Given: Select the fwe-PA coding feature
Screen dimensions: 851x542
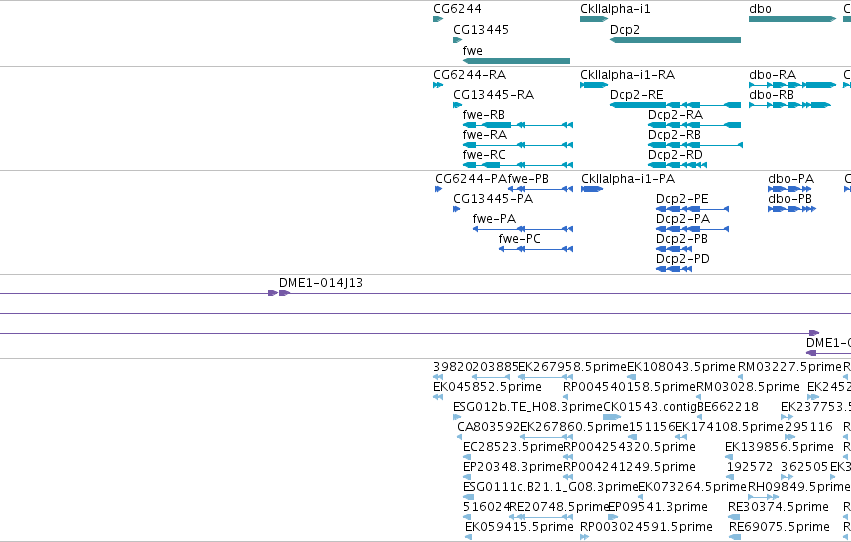Looking at the screenshot, I should [523, 229].
